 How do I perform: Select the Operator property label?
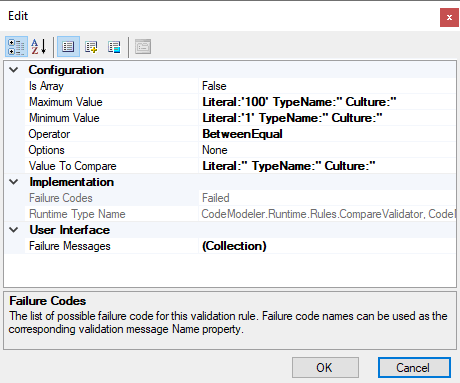tap(49, 134)
